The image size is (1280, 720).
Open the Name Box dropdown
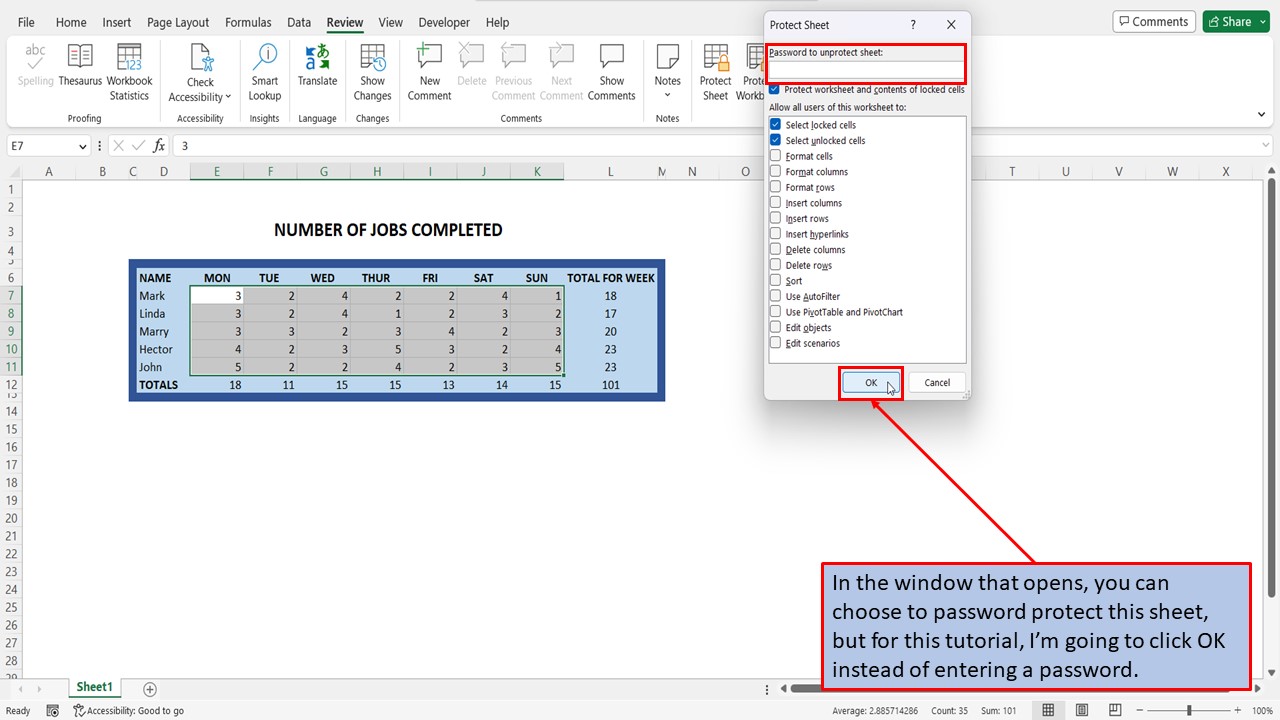click(x=85, y=145)
